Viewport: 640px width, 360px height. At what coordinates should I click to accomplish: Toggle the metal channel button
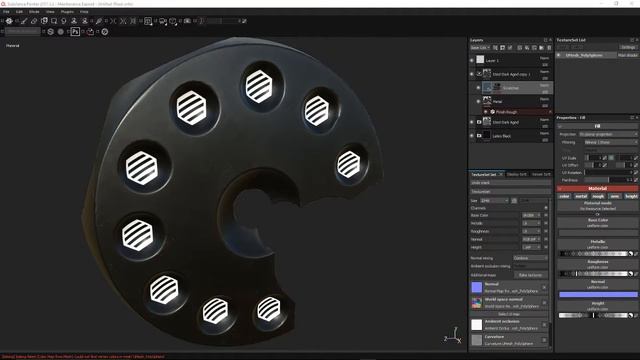[581, 196]
